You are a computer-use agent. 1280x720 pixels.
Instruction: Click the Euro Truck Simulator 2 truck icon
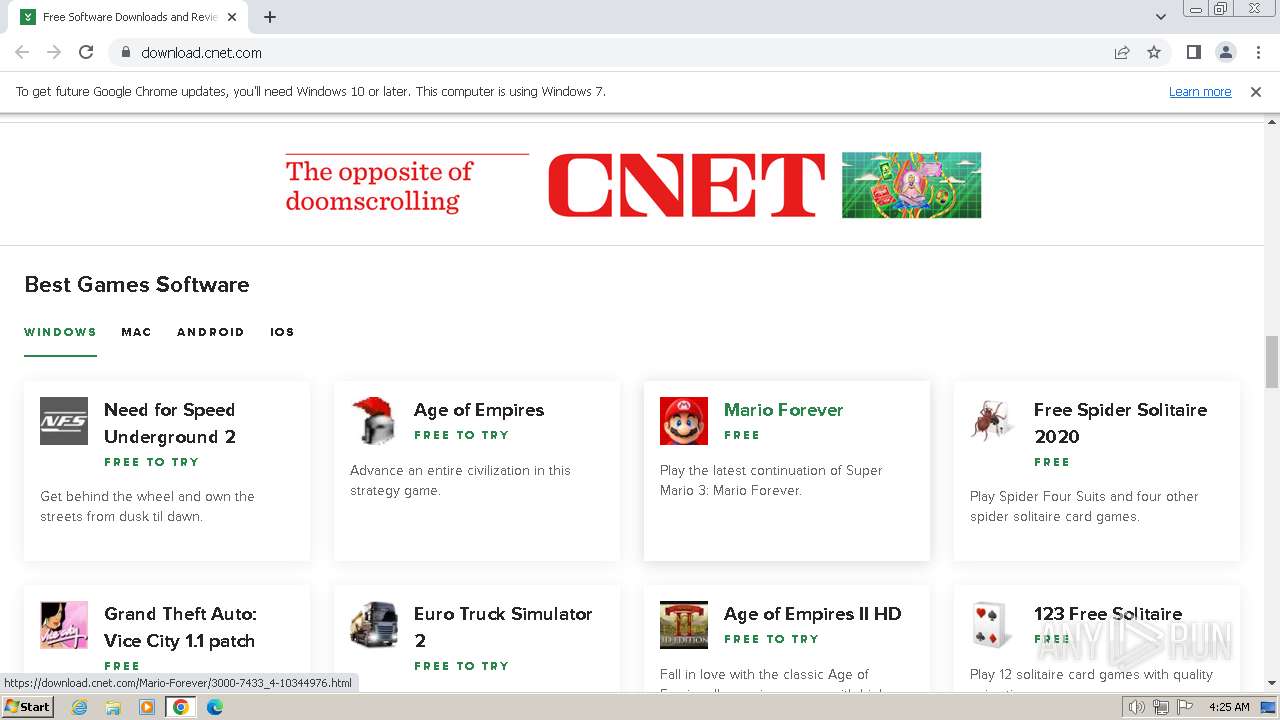374,625
